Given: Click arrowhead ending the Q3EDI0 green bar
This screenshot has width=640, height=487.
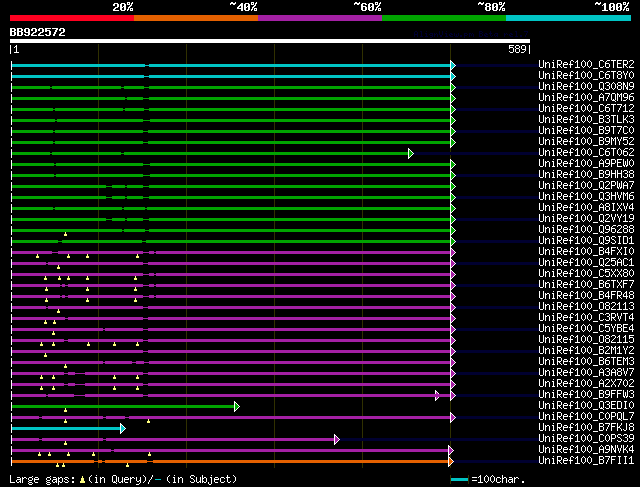Looking at the screenshot, I should point(237,406).
